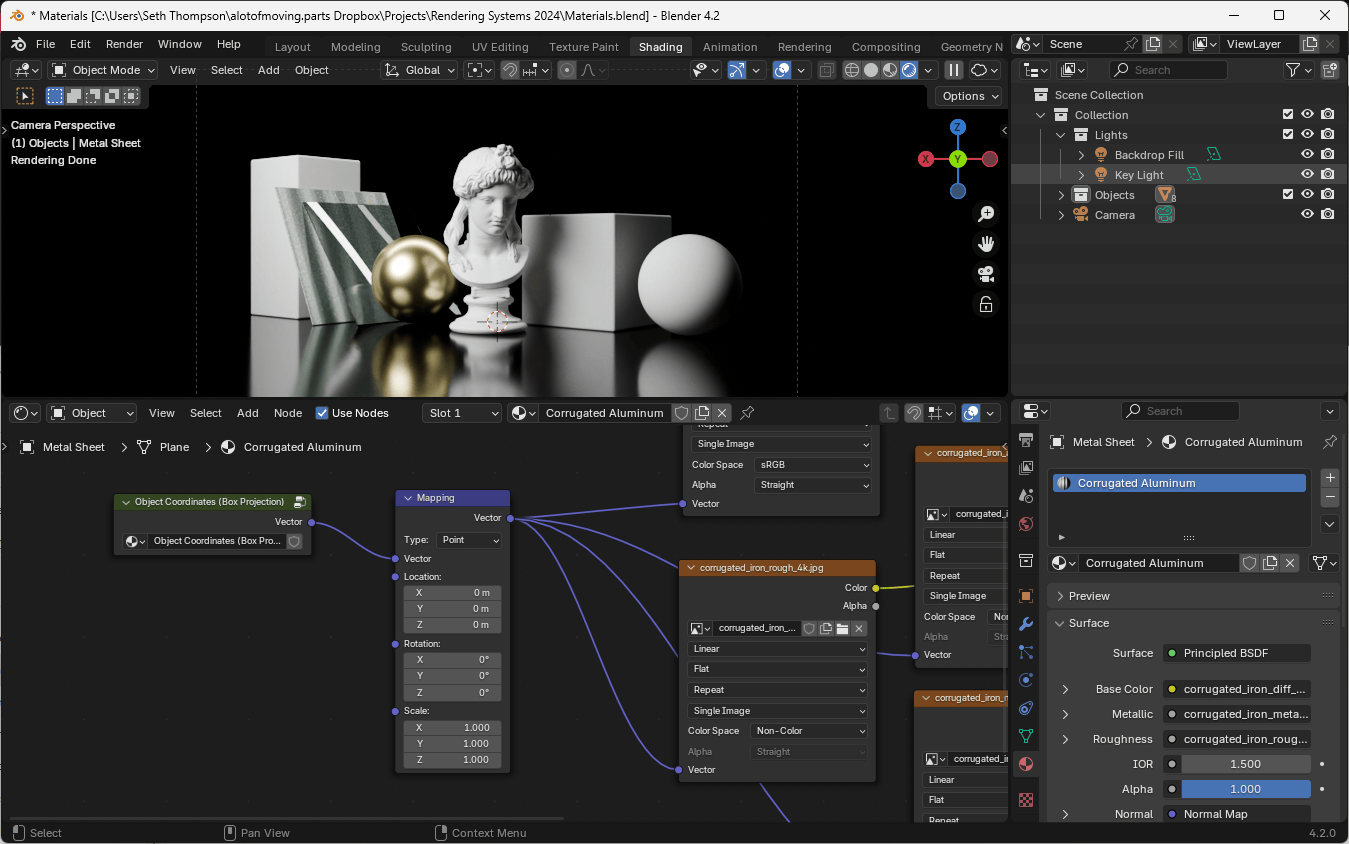Pause the viewport render preview
This screenshot has width=1349, height=844.
pos(954,70)
